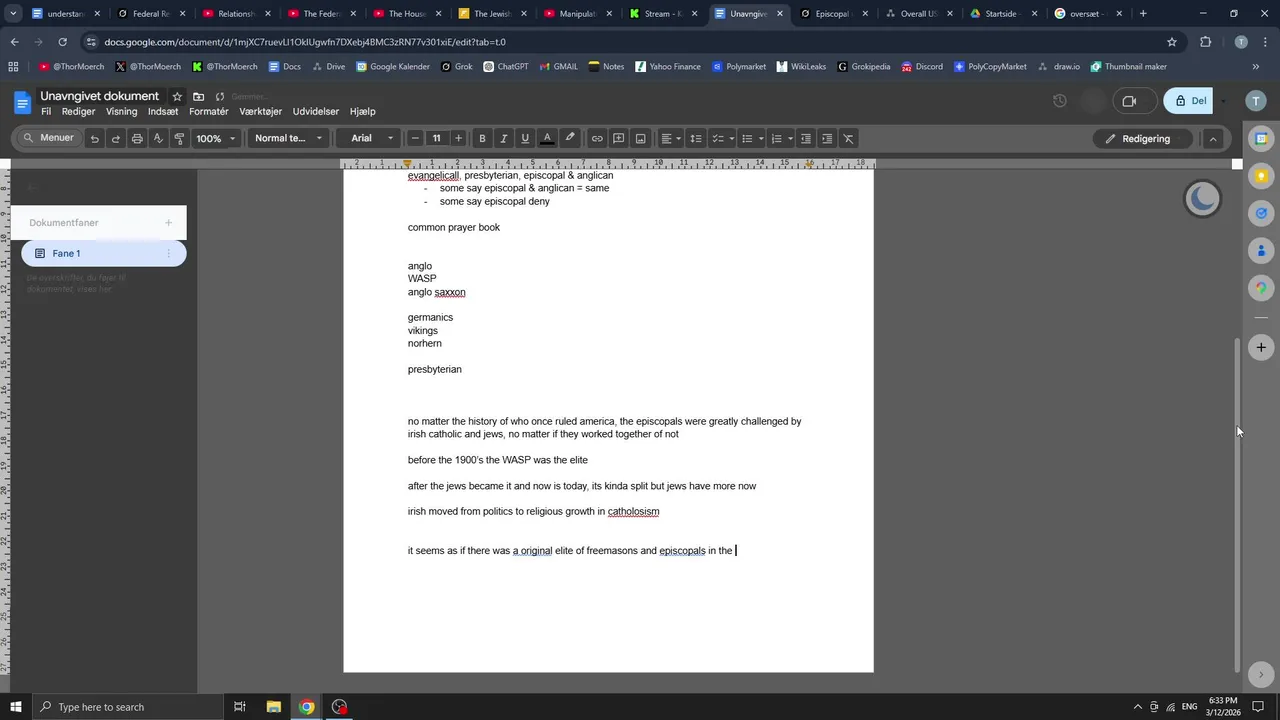Click the Menuer search button
The image size is (1280, 720).
pyautogui.click(x=48, y=138)
